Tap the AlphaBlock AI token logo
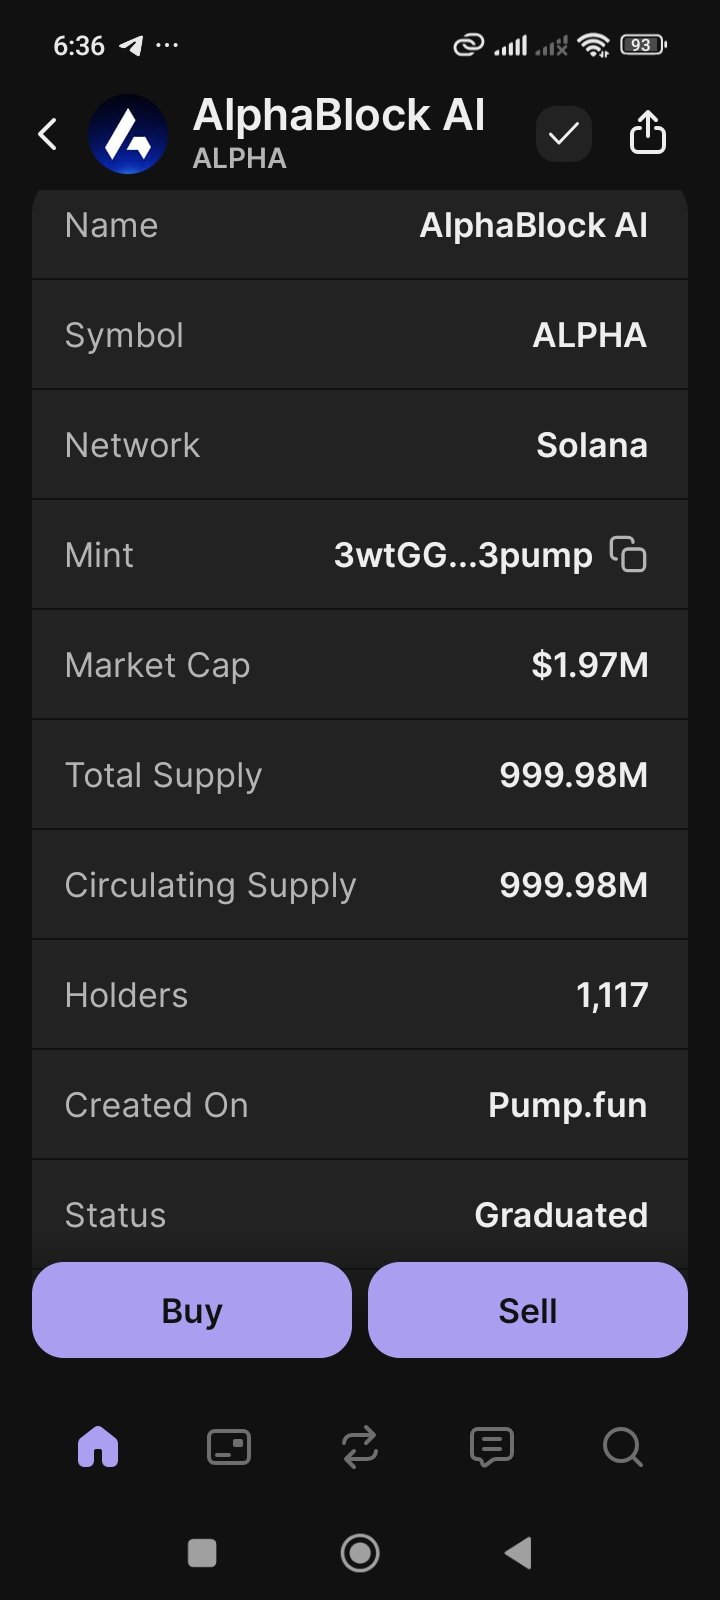 click(128, 135)
